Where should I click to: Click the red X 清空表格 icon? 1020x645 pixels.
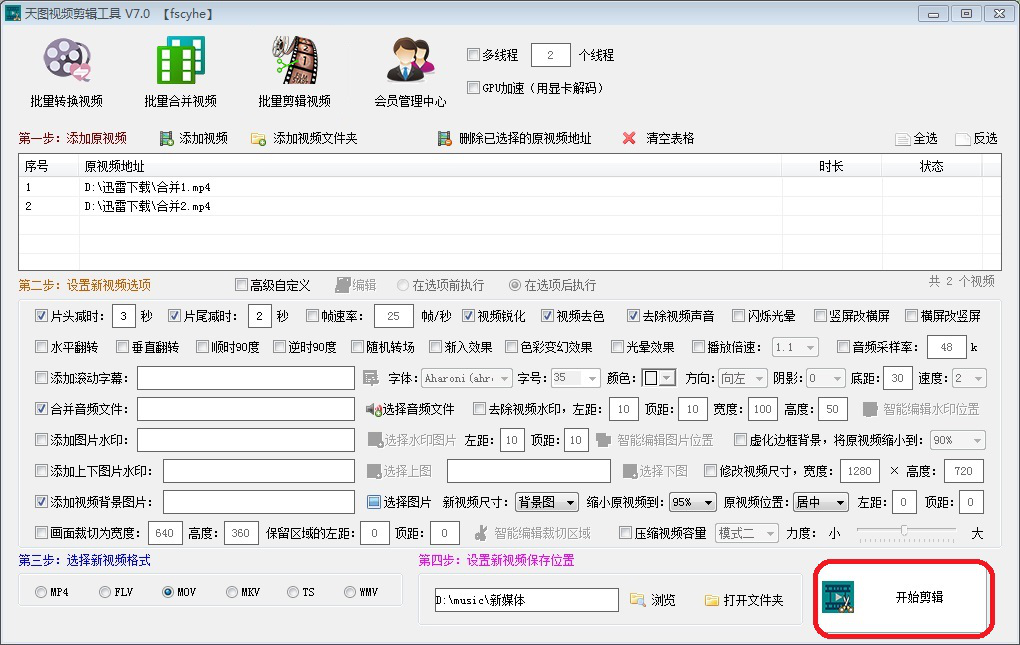click(629, 138)
